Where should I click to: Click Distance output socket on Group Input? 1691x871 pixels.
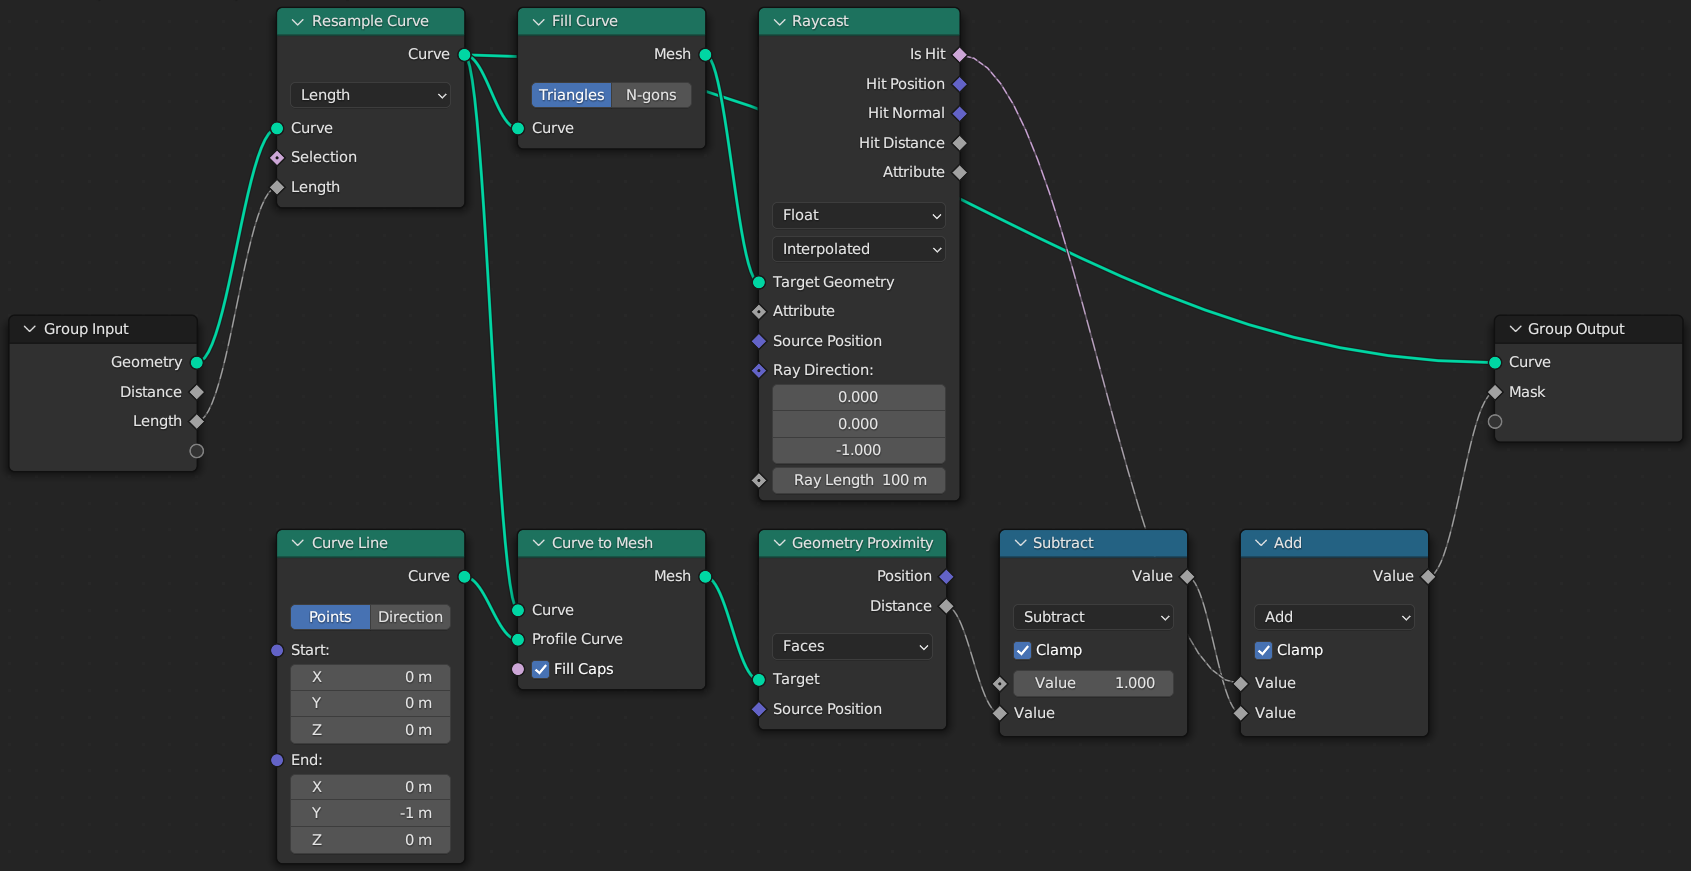pos(197,392)
